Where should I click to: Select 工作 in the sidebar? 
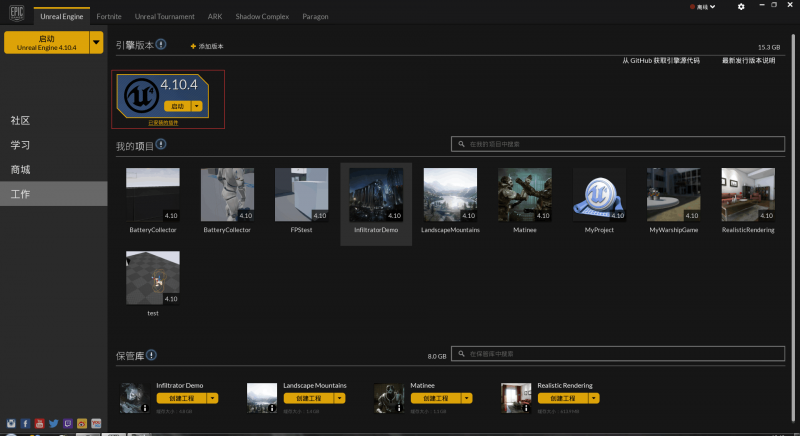coord(54,194)
